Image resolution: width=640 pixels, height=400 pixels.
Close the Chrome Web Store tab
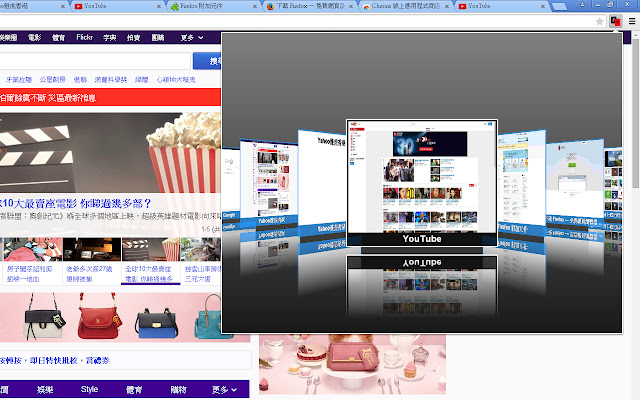pyautogui.click(x=447, y=6)
